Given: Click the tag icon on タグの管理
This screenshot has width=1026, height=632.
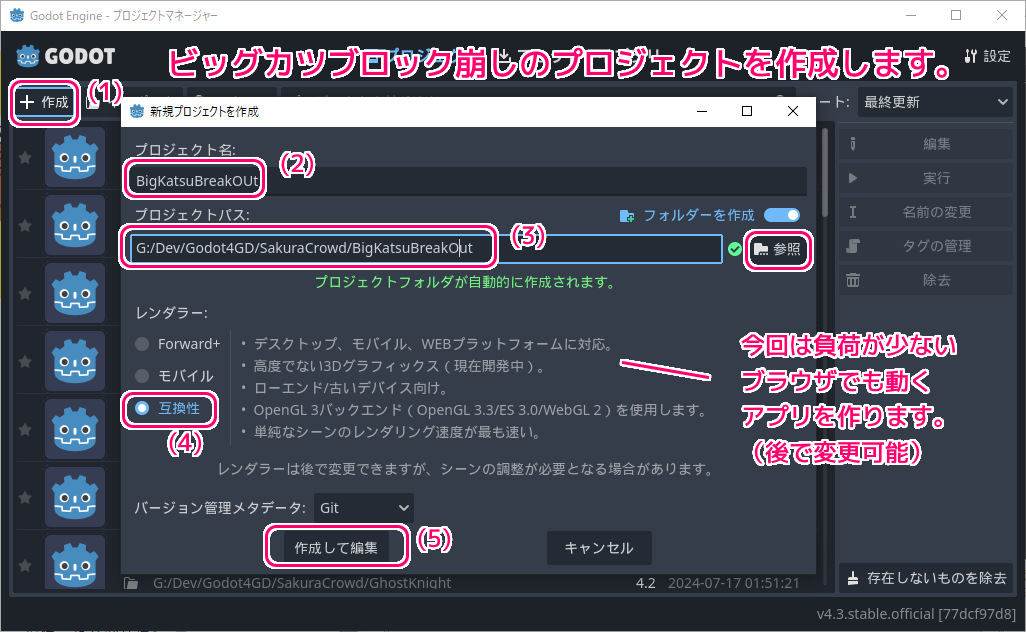Looking at the screenshot, I should click(x=853, y=246).
